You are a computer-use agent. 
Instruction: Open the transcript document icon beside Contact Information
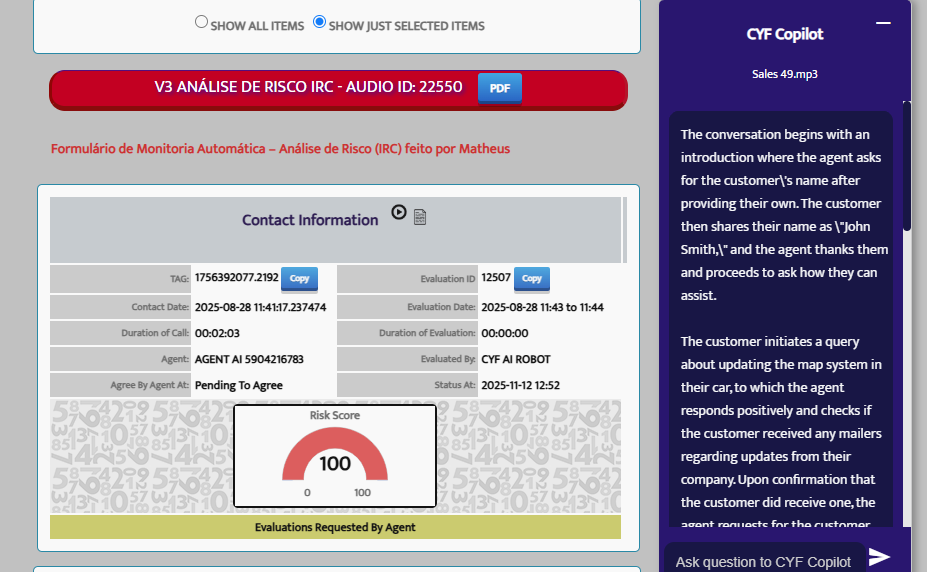[420, 217]
